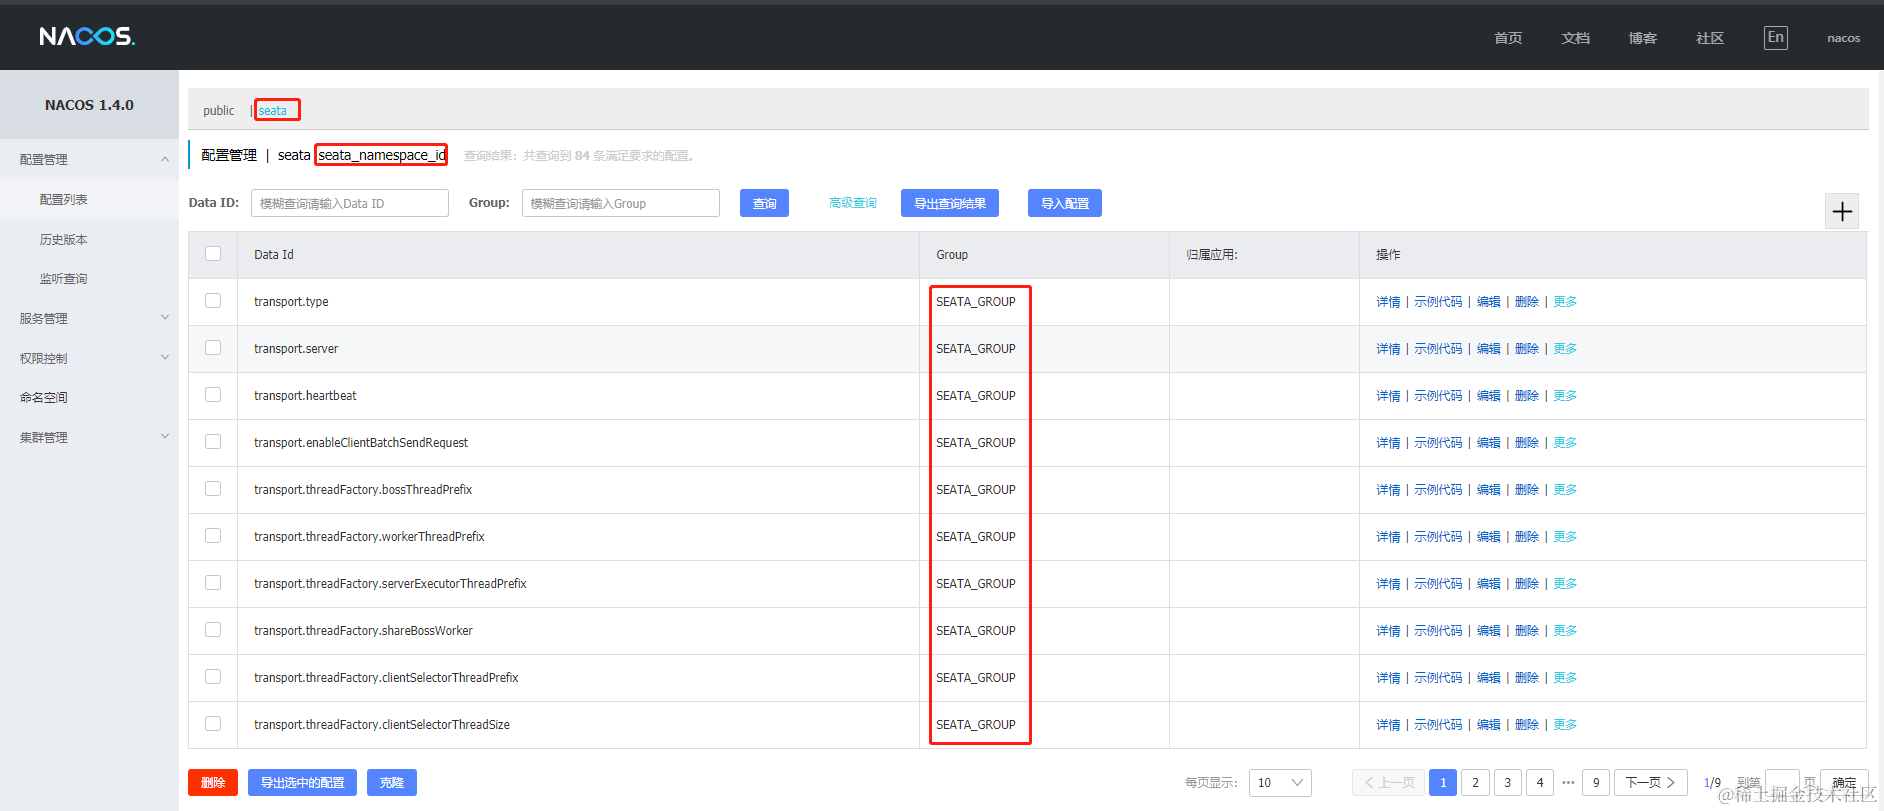Open the page size dropdown showing 10
This screenshot has width=1884, height=811.
coord(1280,783)
